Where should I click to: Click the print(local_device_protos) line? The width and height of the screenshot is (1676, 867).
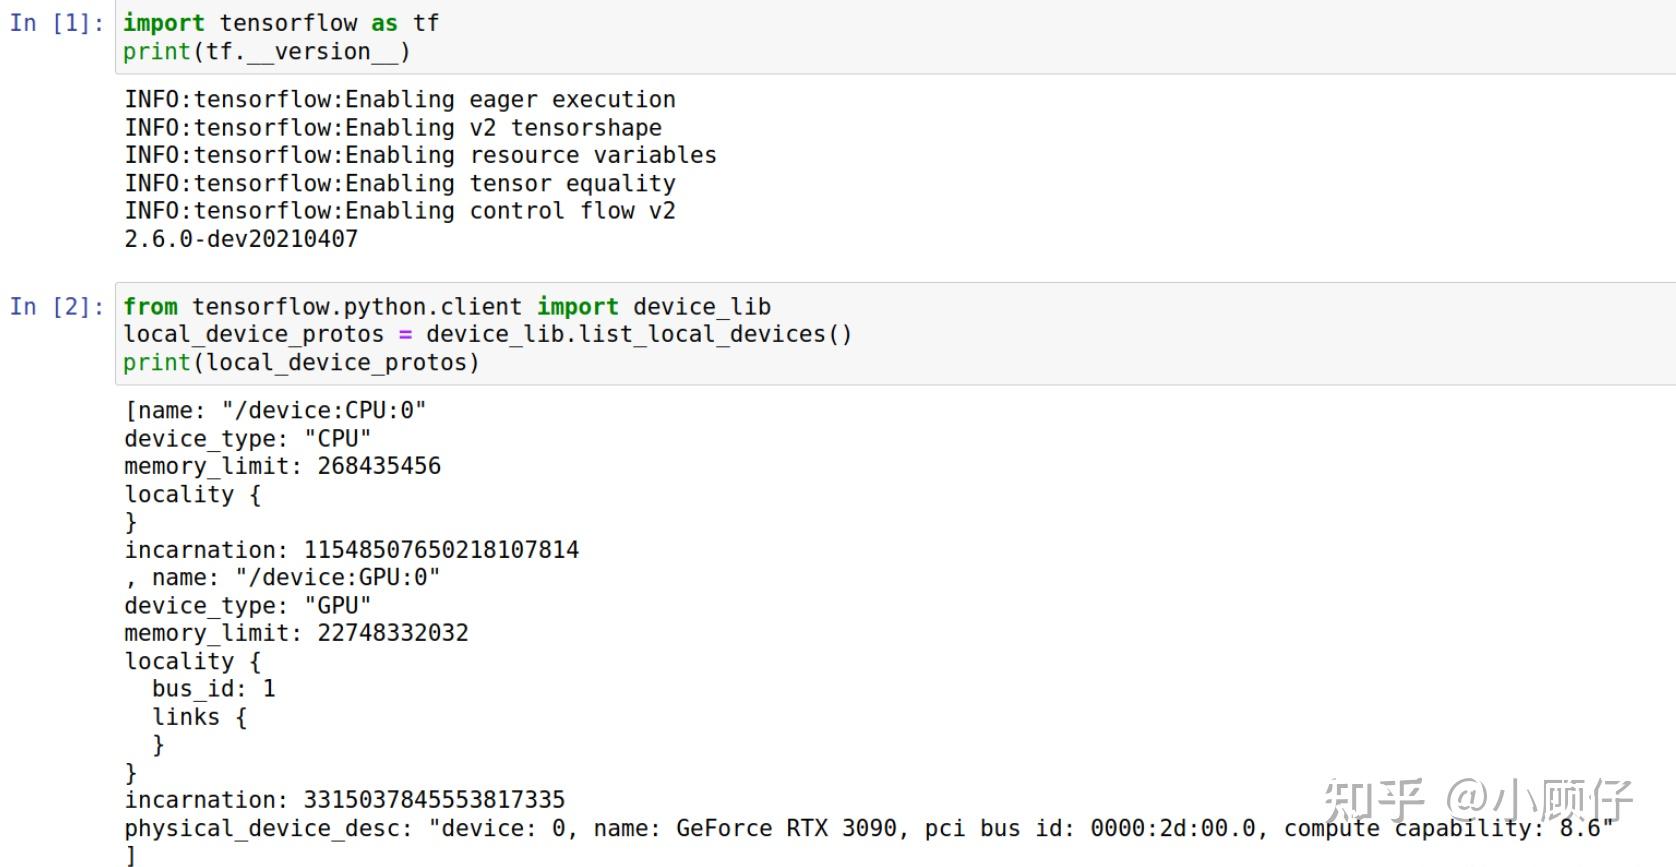(301, 362)
